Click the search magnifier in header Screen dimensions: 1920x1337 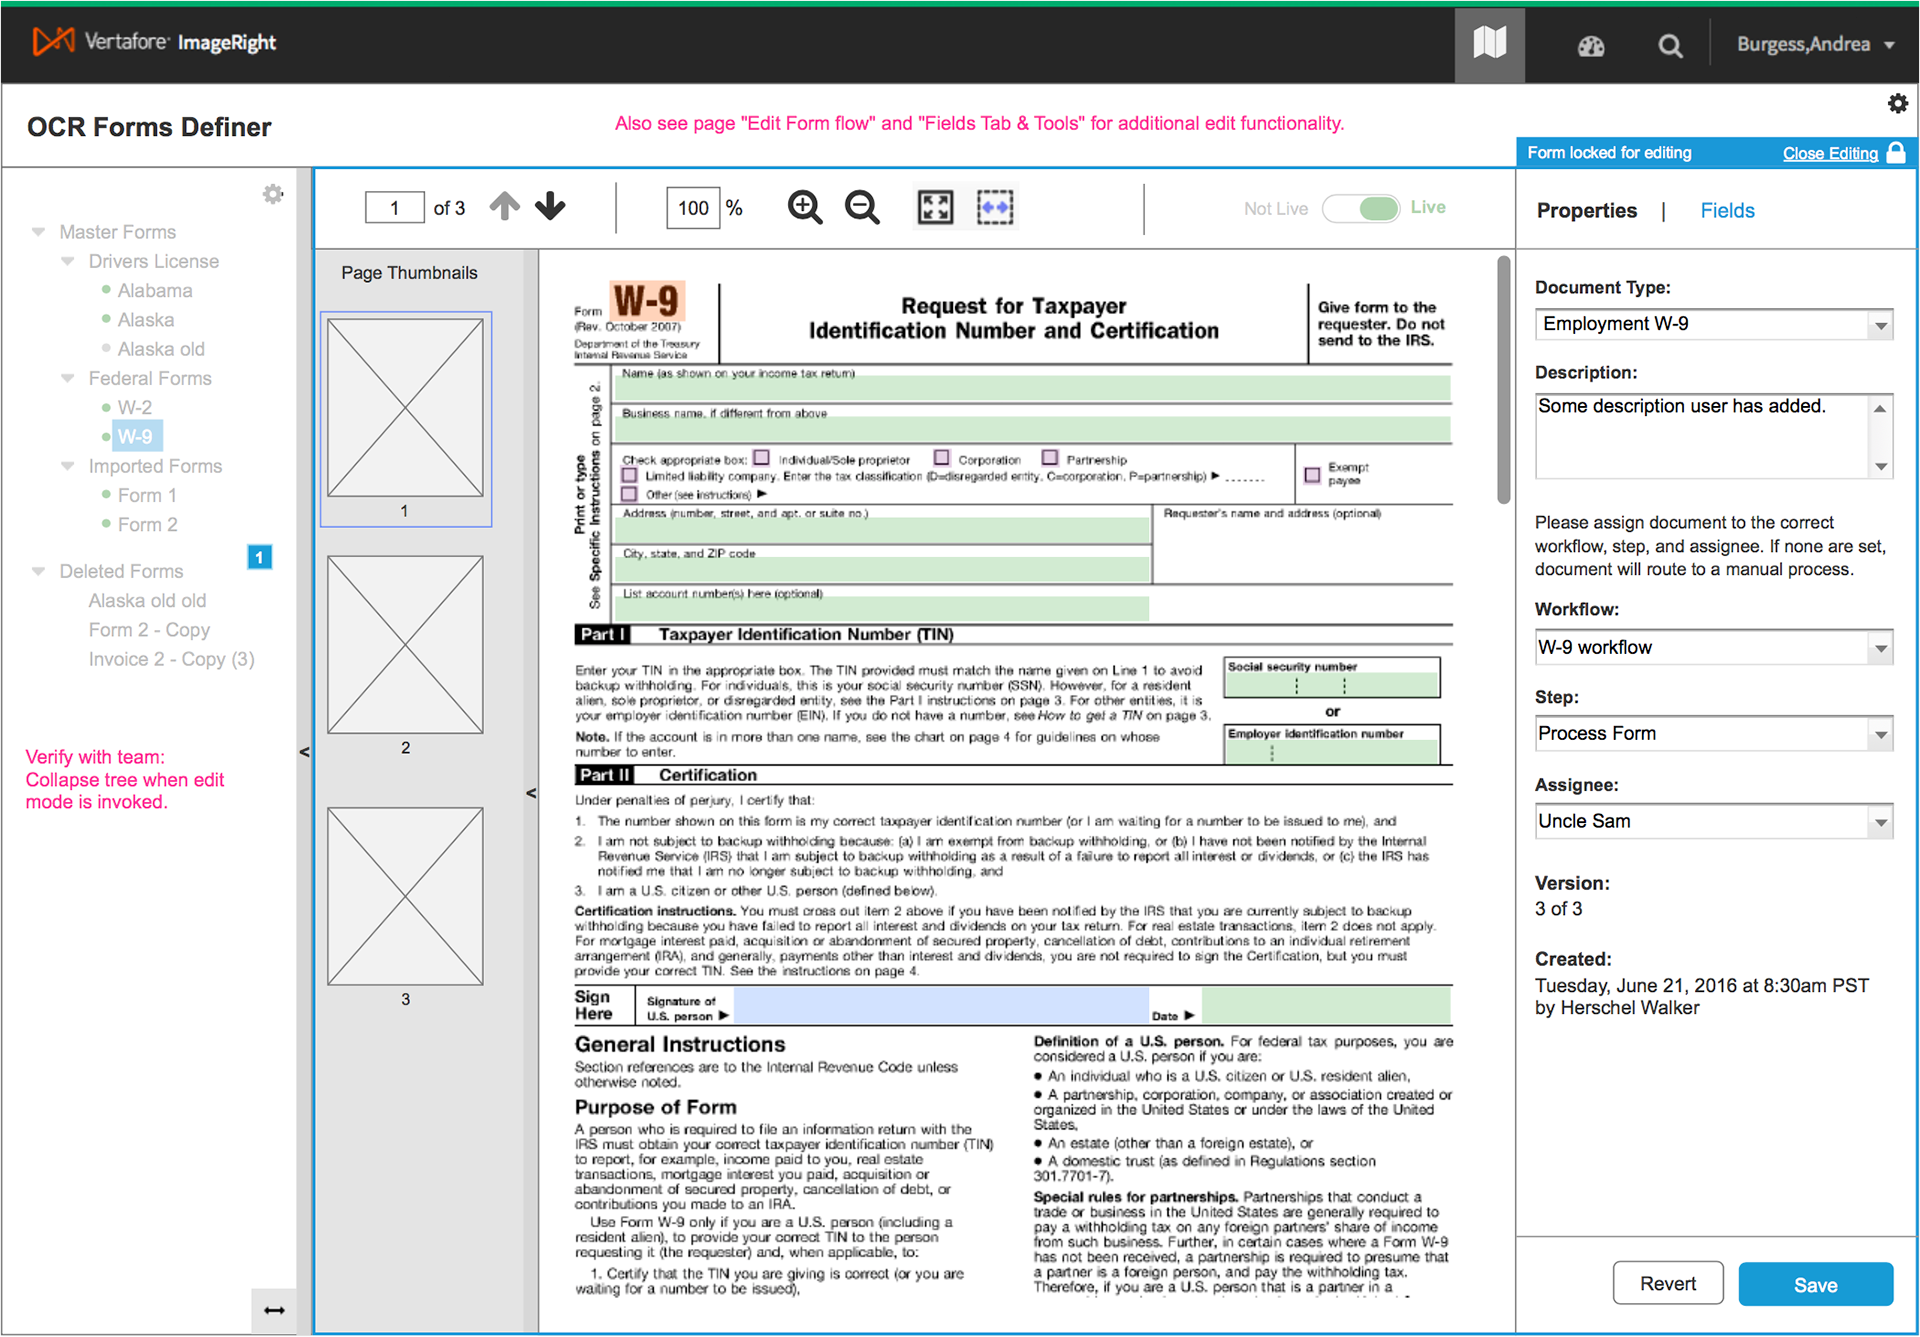click(1670, 46)
